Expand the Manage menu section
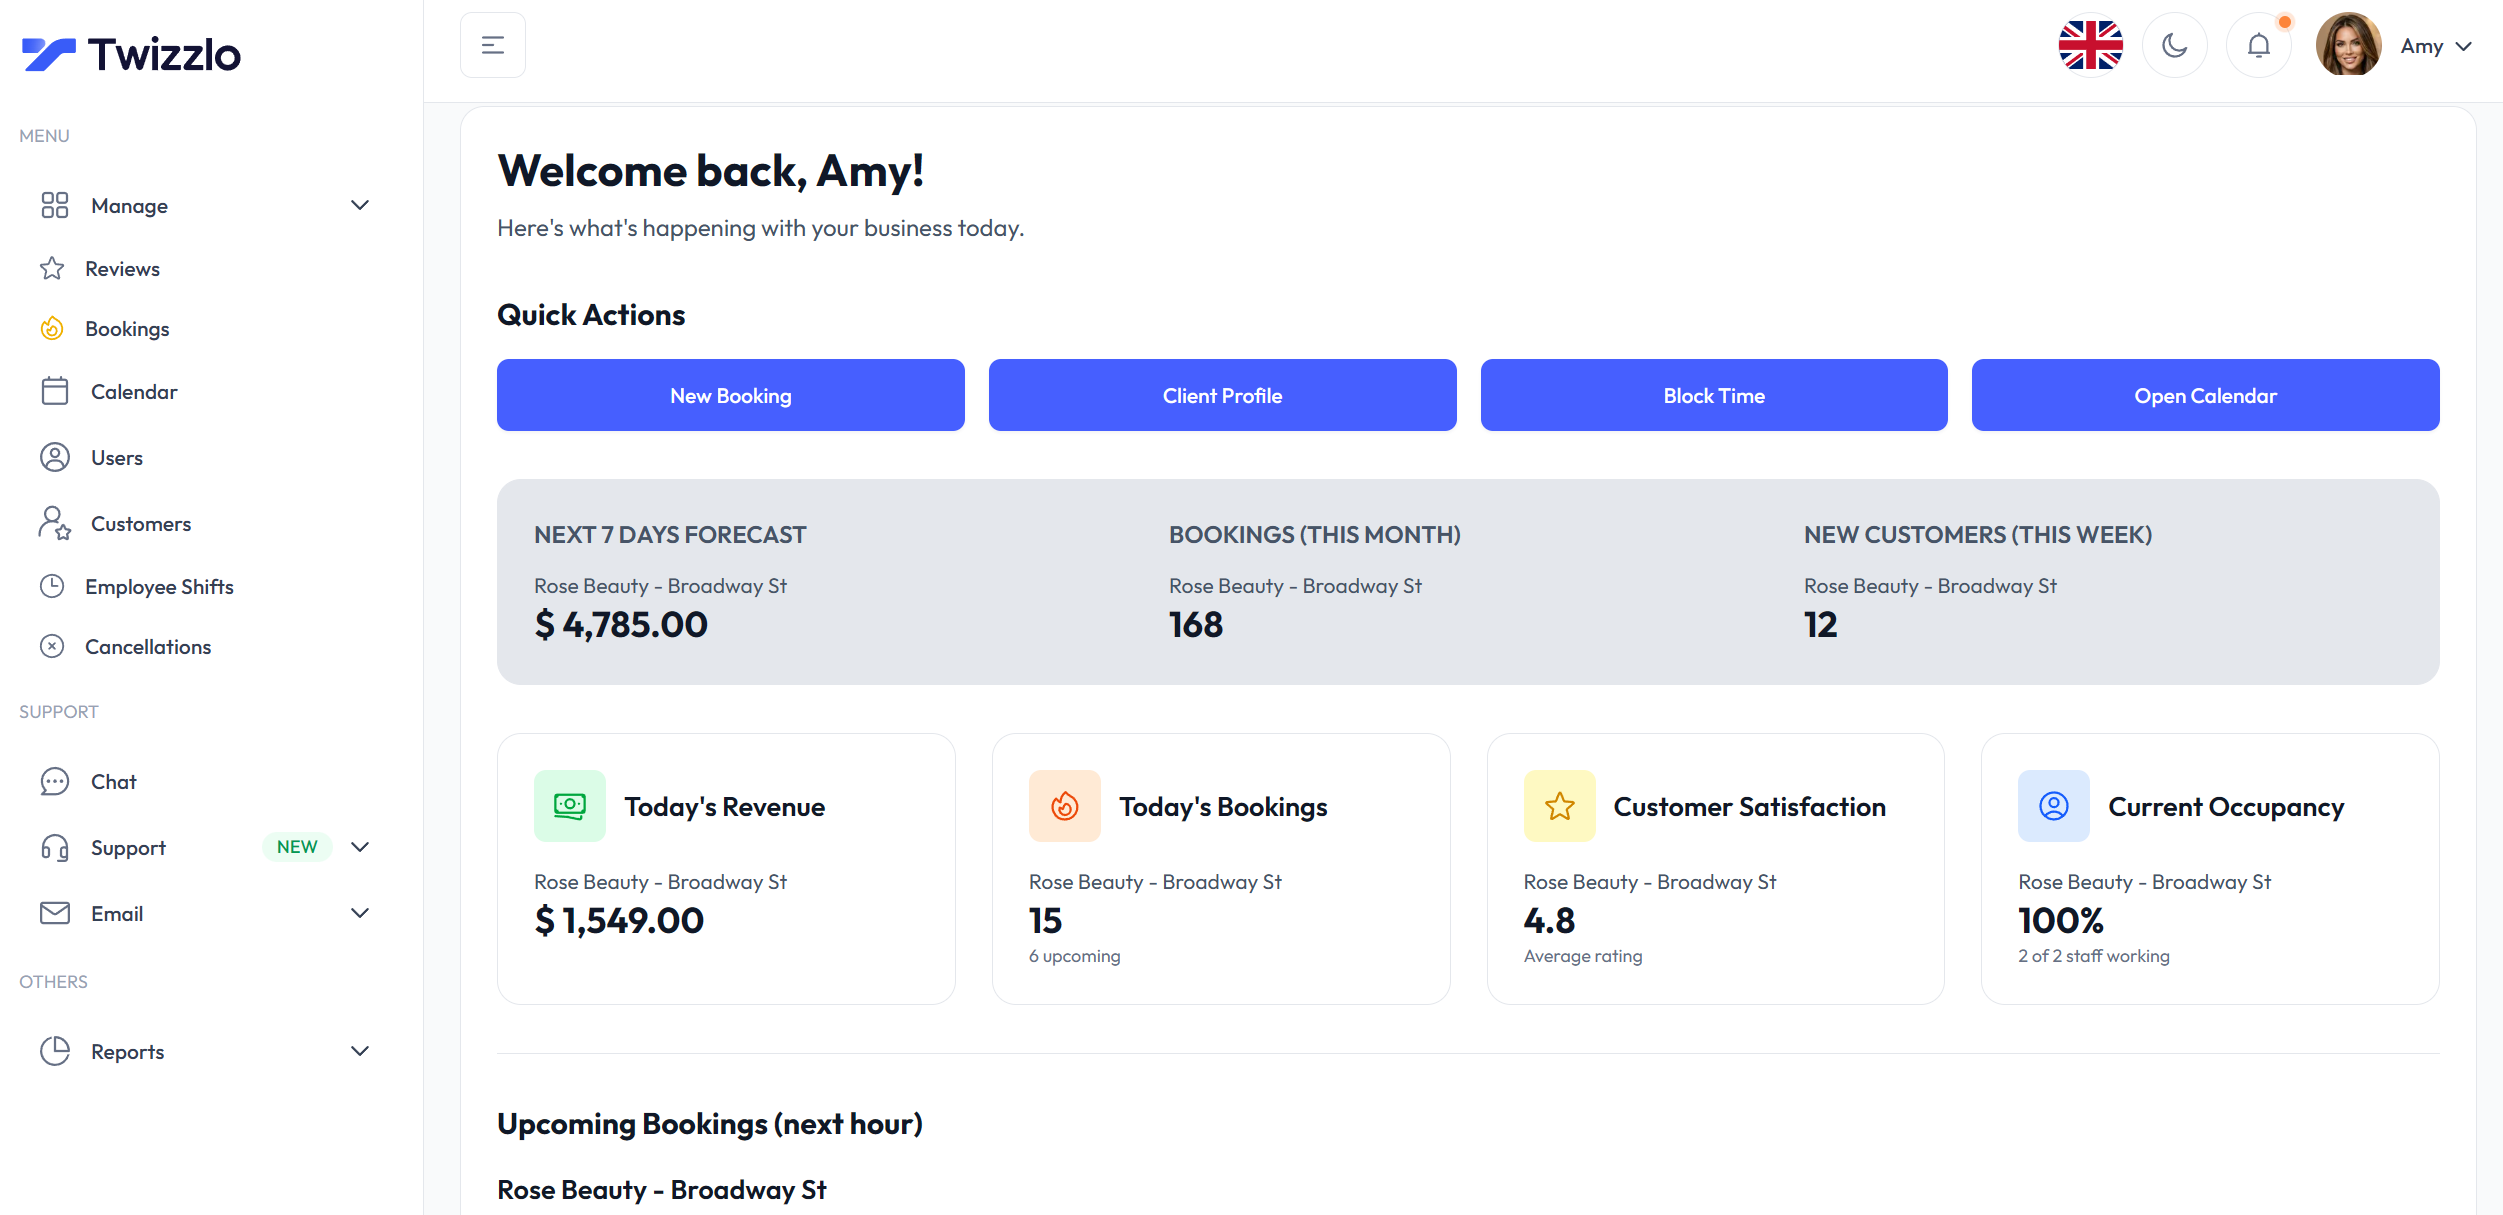Image resolution: width=2503 pixels, height=1215 pixels. click(x=360, y=205)
